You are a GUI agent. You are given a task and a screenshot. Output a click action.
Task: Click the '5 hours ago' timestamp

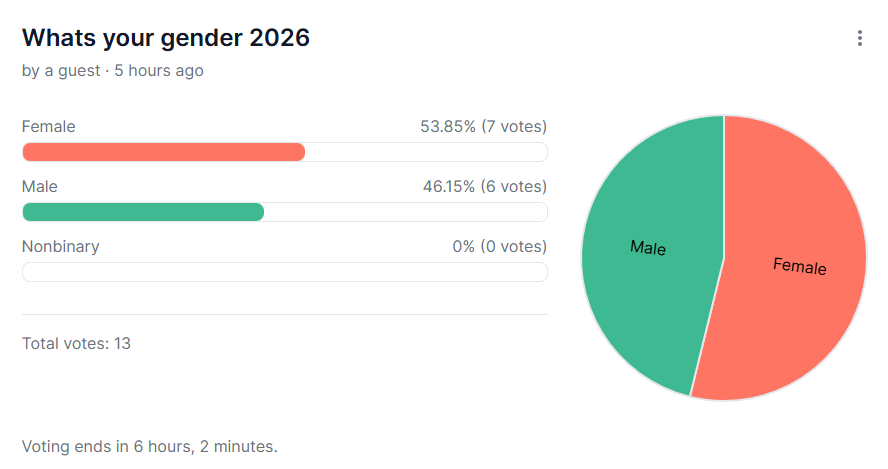click(x=159, y=71)
